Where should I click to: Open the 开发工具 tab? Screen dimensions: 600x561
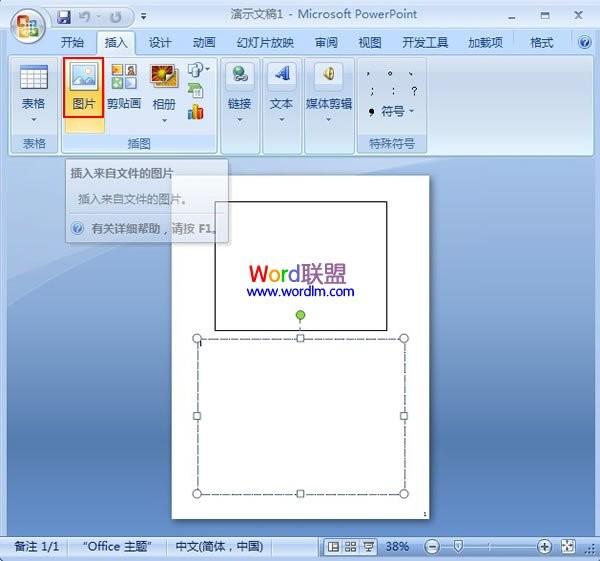(425, 42)
